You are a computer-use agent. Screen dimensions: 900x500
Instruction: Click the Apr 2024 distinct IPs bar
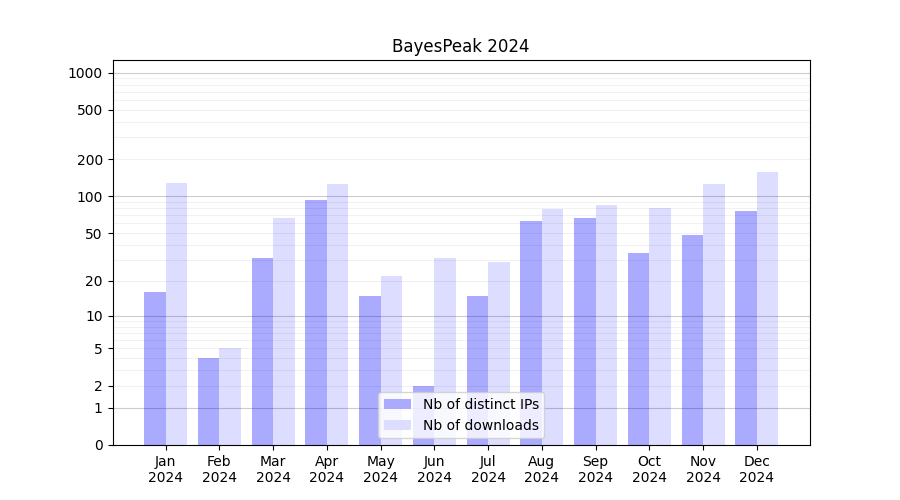(316, 322)
